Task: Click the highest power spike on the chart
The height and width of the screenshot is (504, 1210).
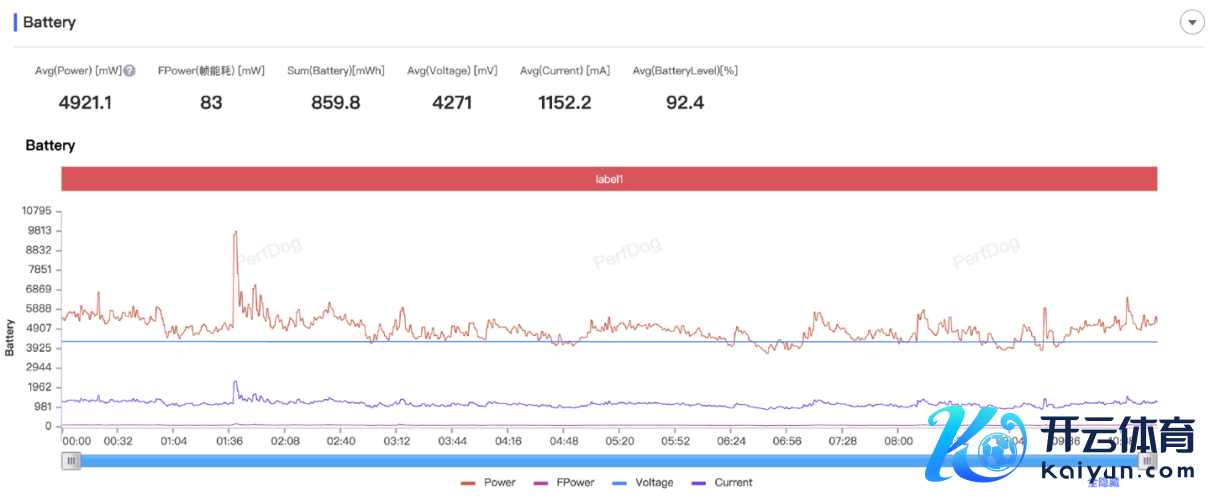Action: tap(235, 233)
